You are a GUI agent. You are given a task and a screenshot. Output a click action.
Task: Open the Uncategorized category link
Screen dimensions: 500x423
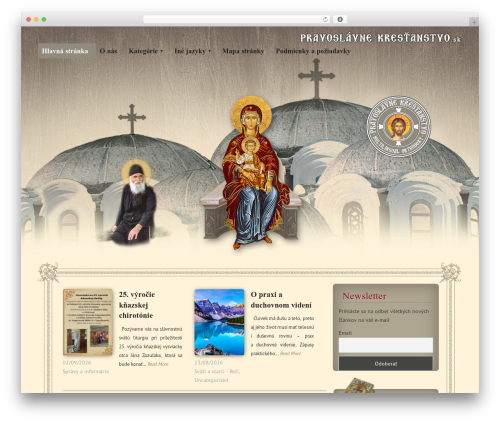(211, 380)
